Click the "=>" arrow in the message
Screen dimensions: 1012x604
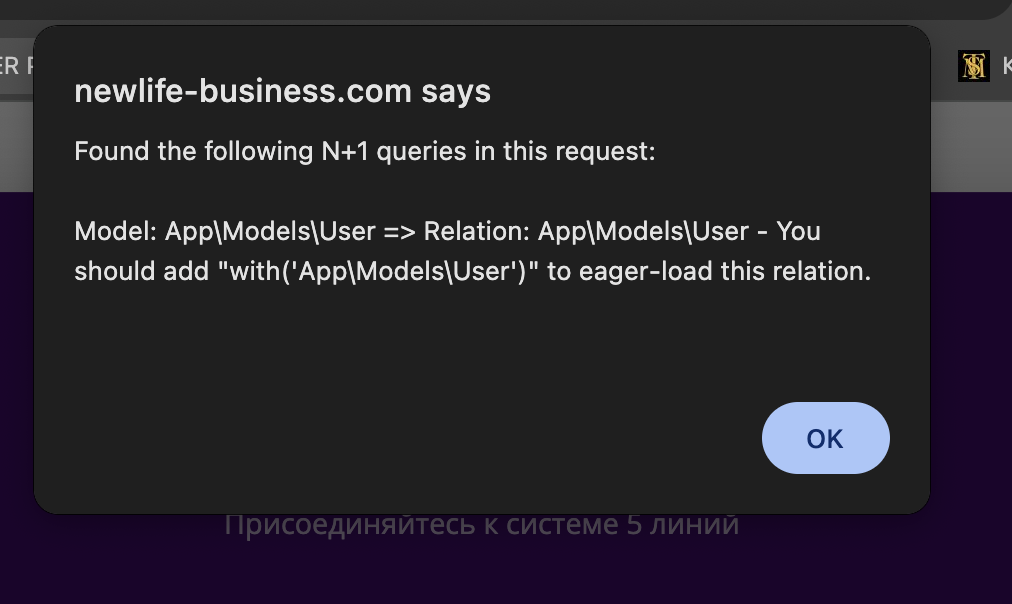pos(399,231)
